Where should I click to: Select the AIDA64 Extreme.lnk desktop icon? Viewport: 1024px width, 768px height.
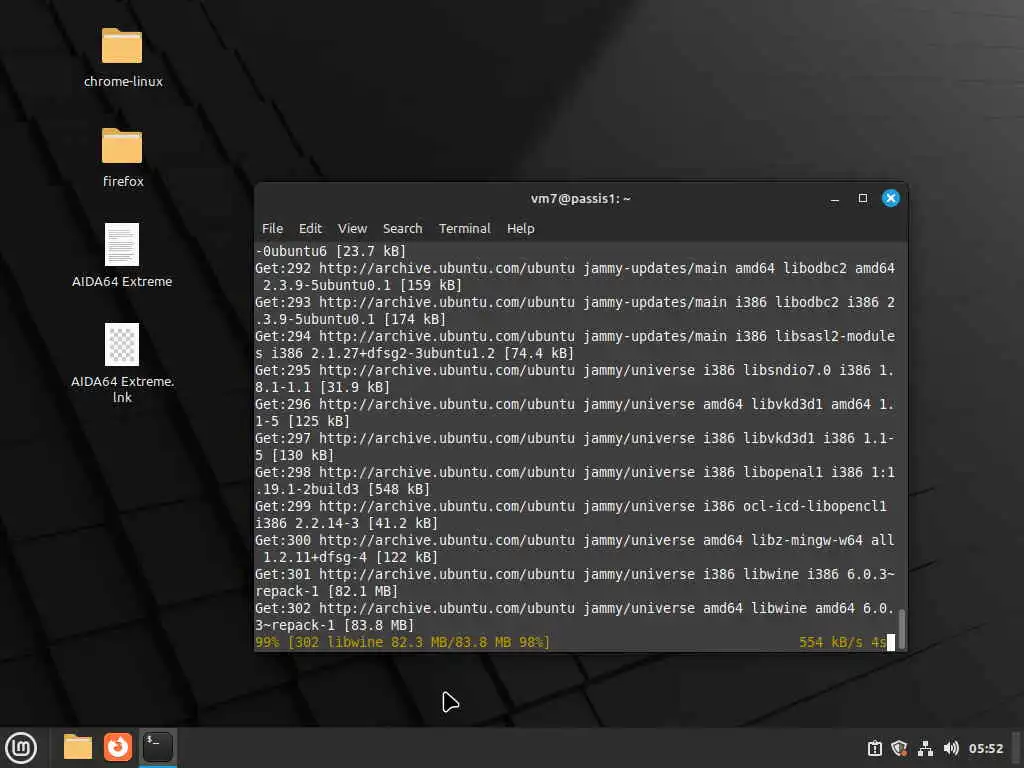(122, 345)
